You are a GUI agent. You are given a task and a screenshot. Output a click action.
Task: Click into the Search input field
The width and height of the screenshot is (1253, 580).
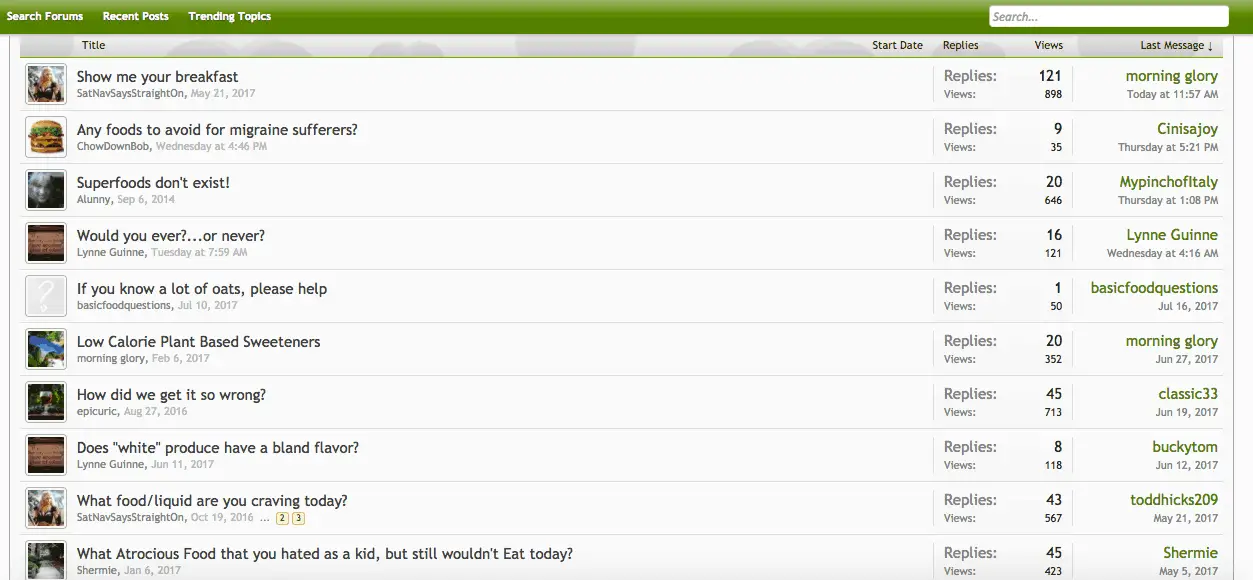click(1108, 16)
